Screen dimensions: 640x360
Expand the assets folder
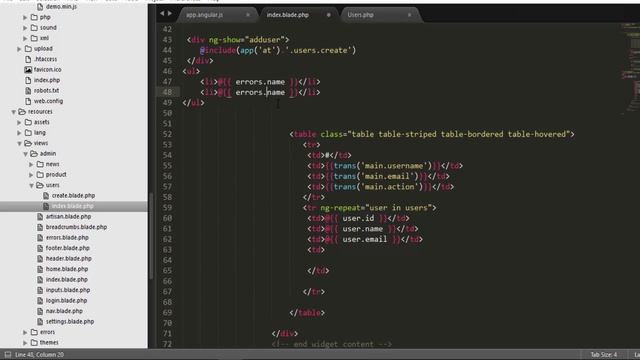[19, 122]
